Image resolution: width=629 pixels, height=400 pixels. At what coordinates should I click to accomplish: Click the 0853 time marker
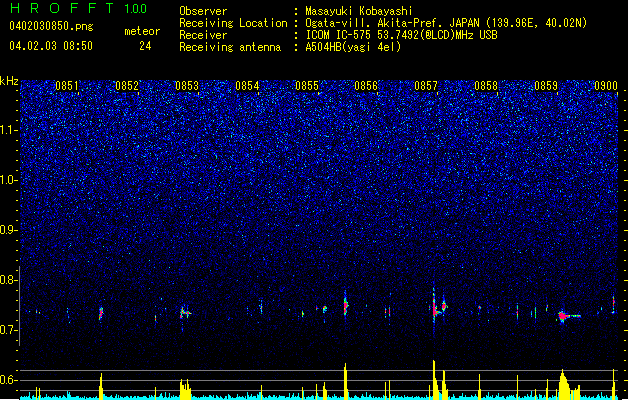click(187, 86)
